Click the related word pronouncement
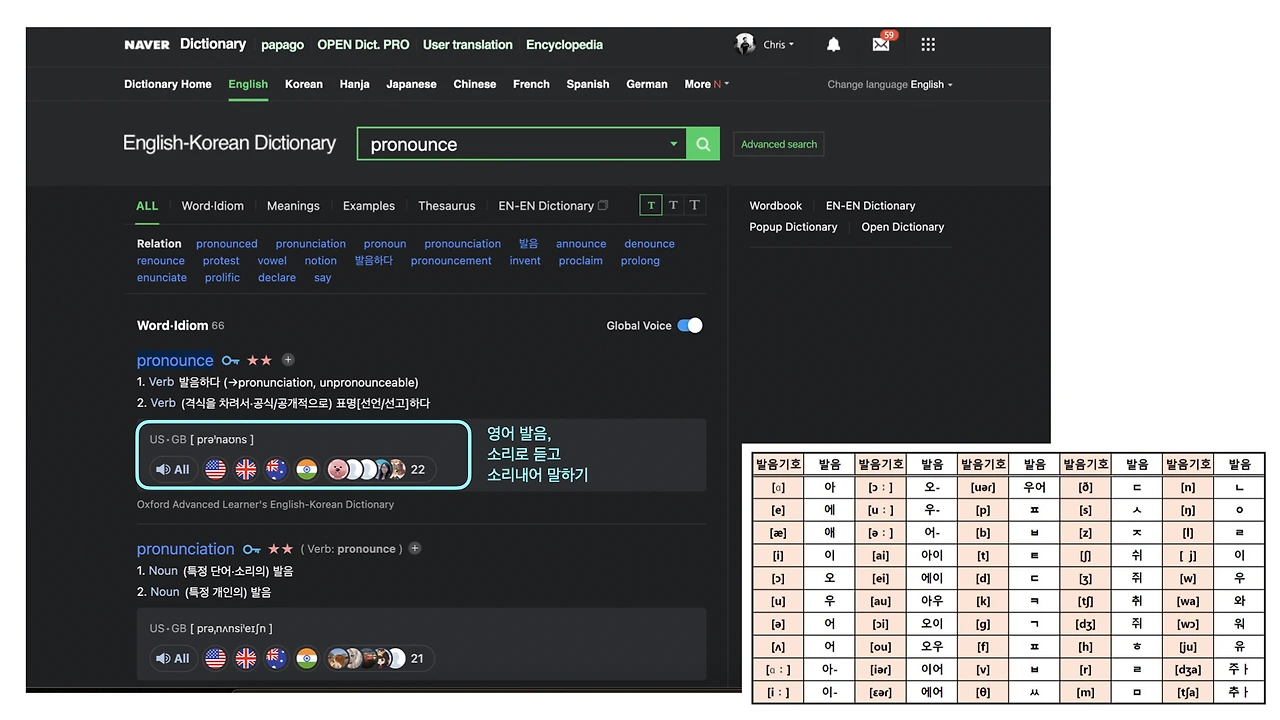This screenshot has height=720, width=1280. 451,261
